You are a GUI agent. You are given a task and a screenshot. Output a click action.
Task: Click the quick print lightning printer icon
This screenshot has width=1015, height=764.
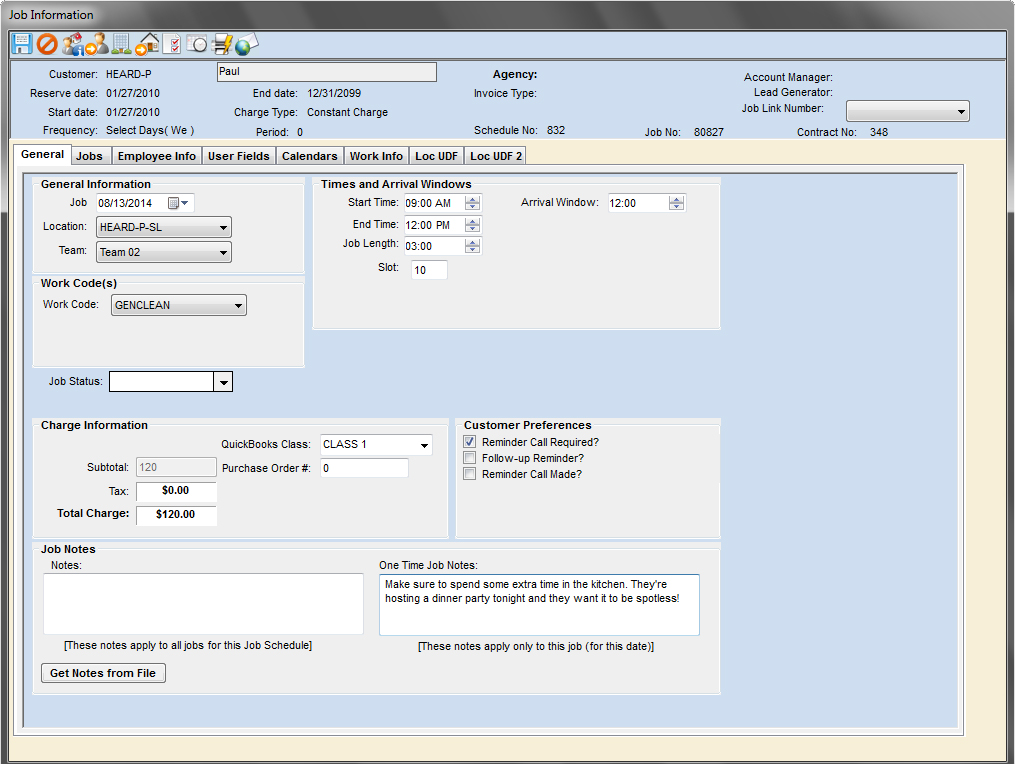click(x=222, y=44)
